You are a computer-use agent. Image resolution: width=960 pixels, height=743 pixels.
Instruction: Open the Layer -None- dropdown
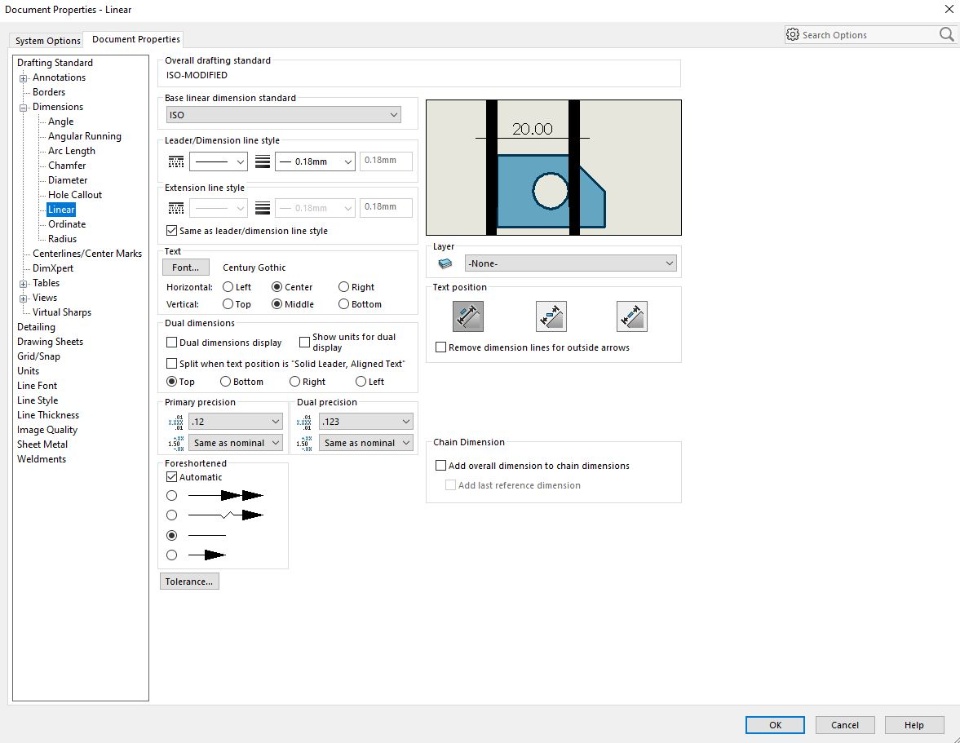click(x=571, y=264)
